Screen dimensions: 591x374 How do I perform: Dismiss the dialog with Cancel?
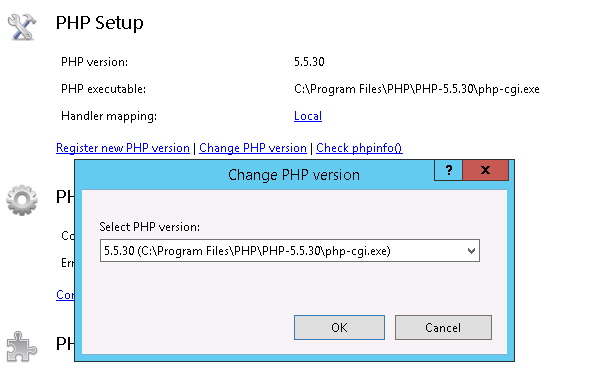[x=443, y=328]
